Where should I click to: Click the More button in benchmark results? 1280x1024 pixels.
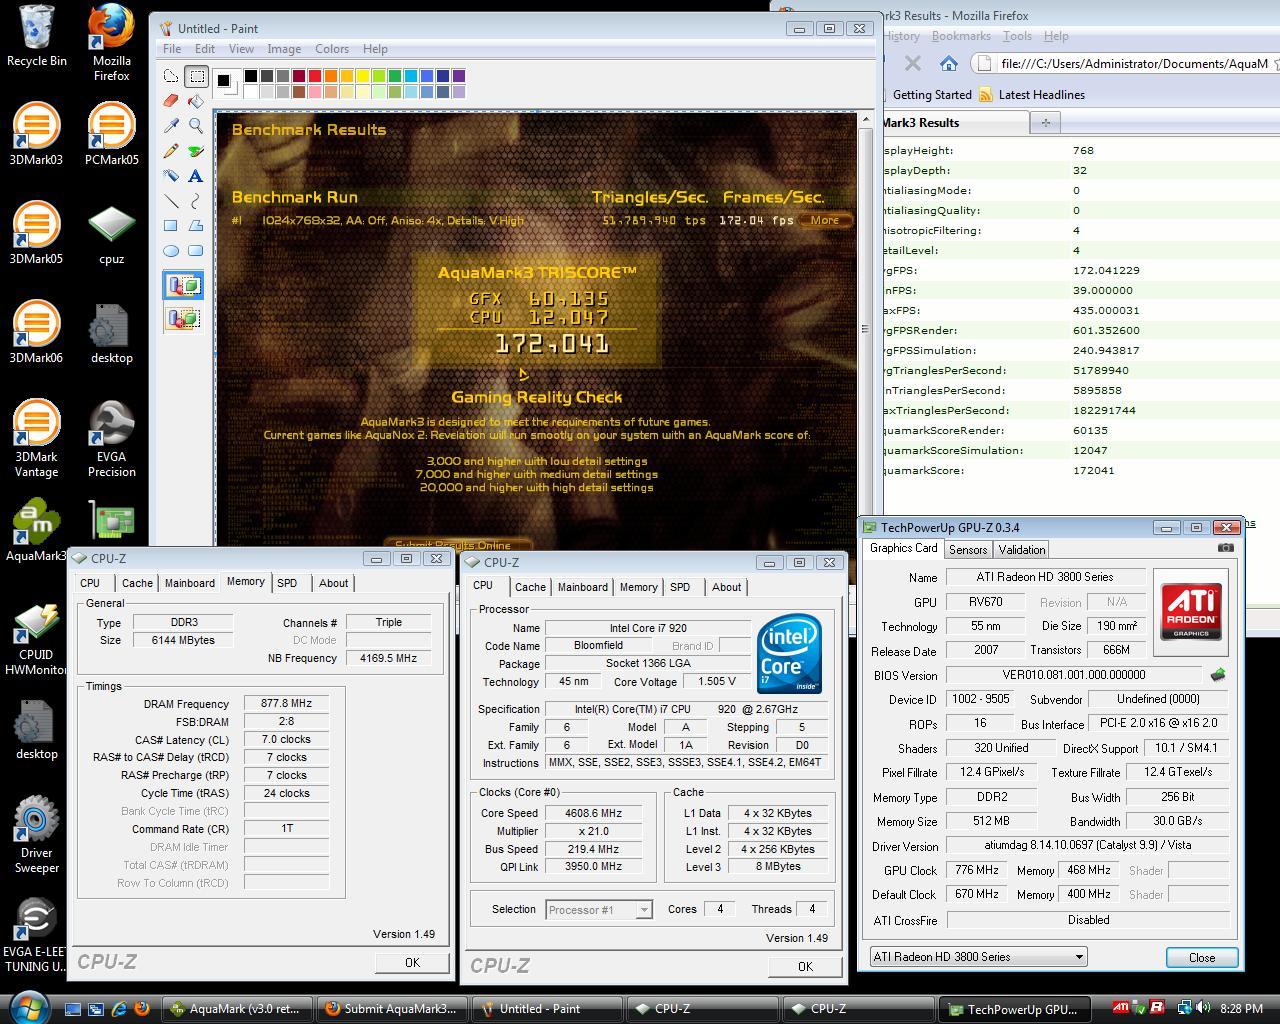coord(825,220)
